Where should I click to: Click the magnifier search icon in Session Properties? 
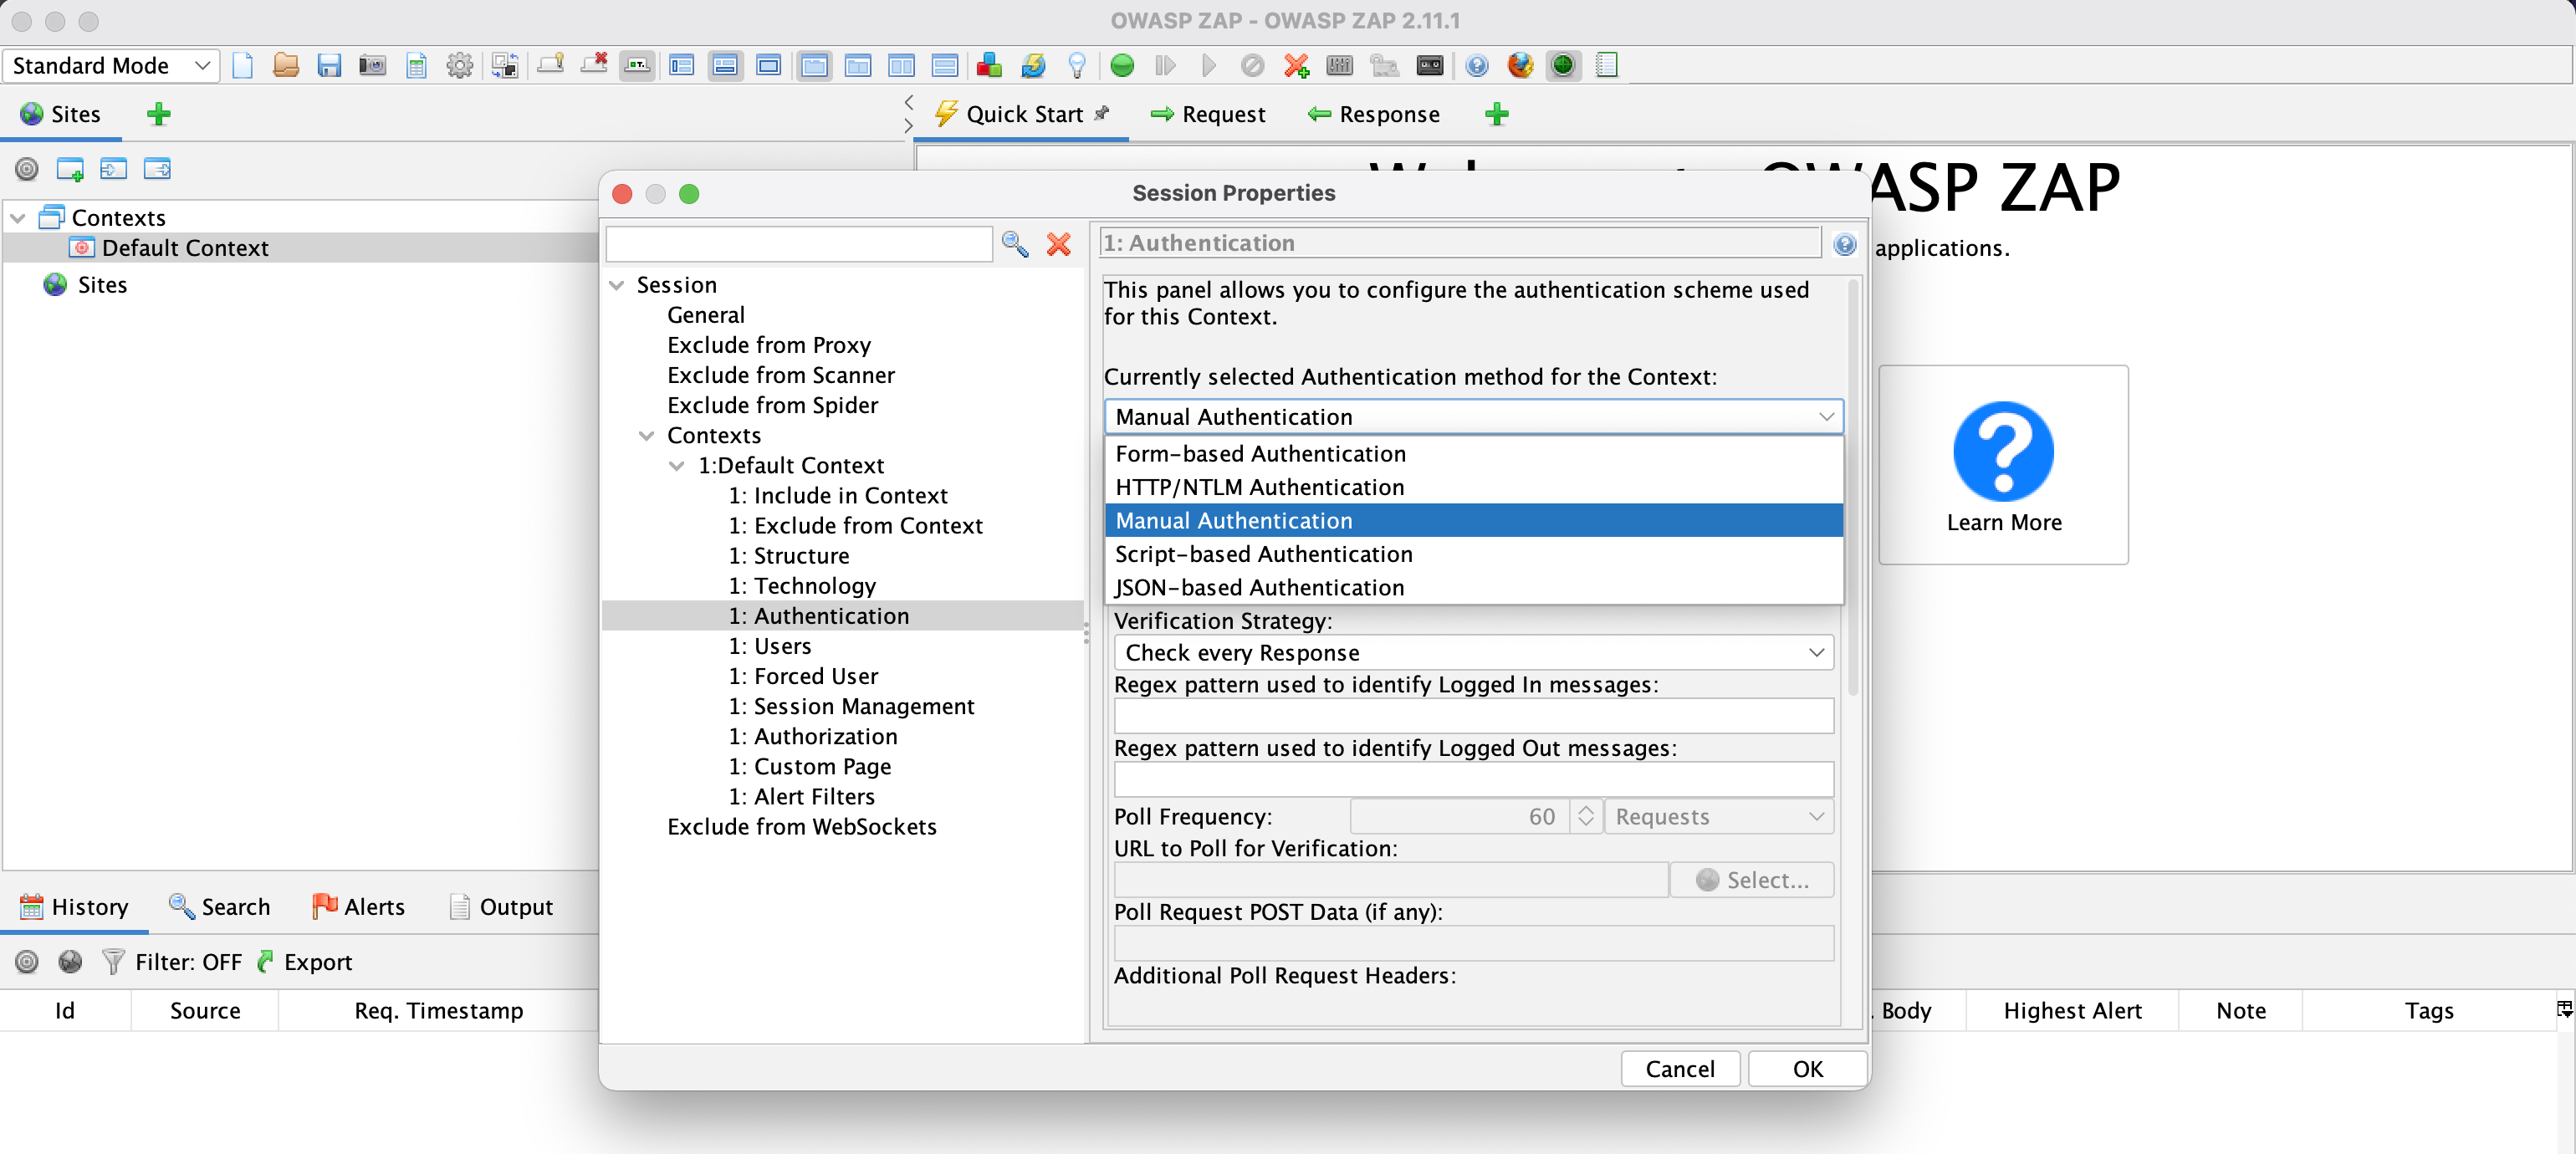pyautogui.click(x=1015, y=244)
